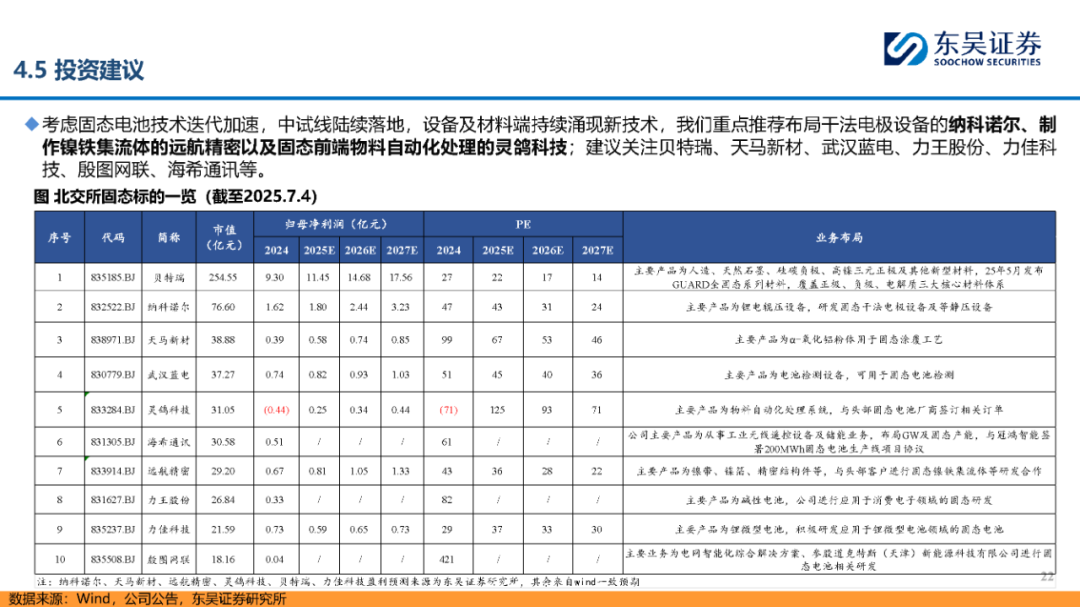Click the PE value 421
Viewport: 1080px width, 607px height.
click(447, 559)
